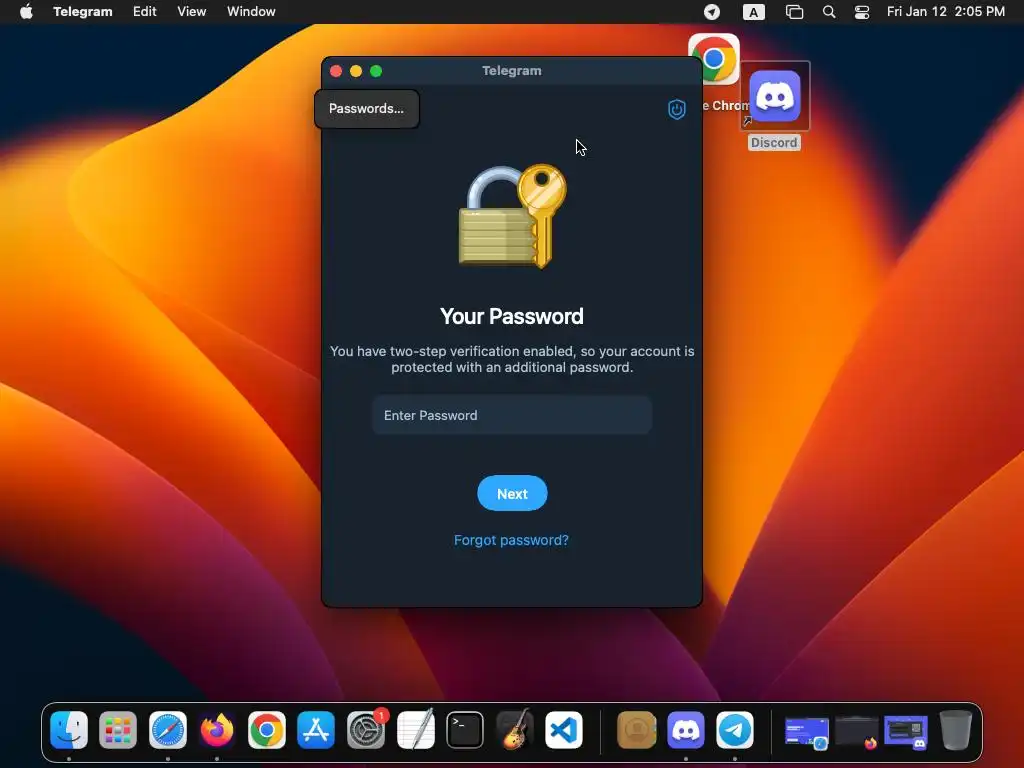Open Terminal from the dock

pos(465,730)
